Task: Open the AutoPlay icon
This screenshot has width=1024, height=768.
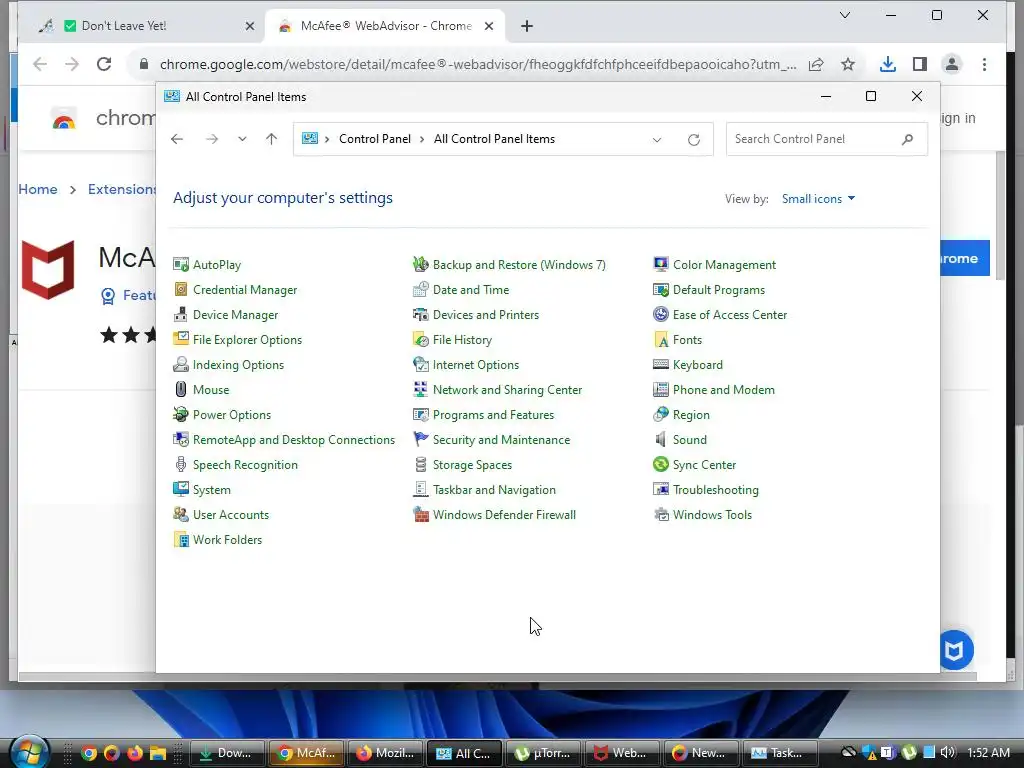Action: coord(181,264)
